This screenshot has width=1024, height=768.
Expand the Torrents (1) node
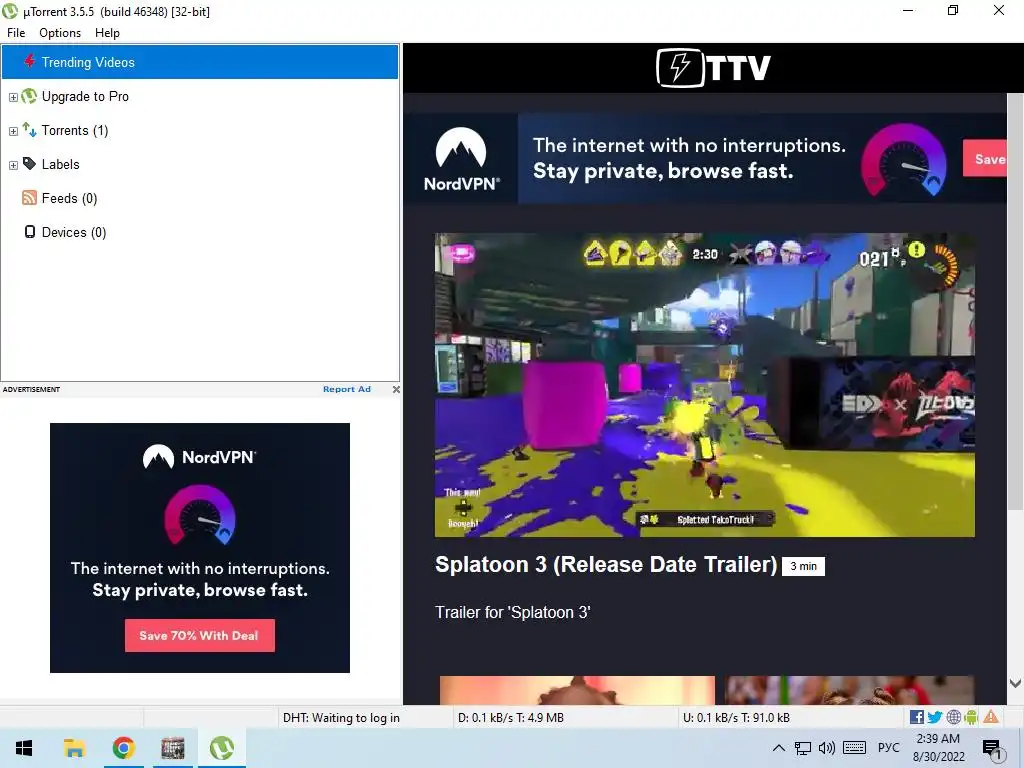point(13,131)
